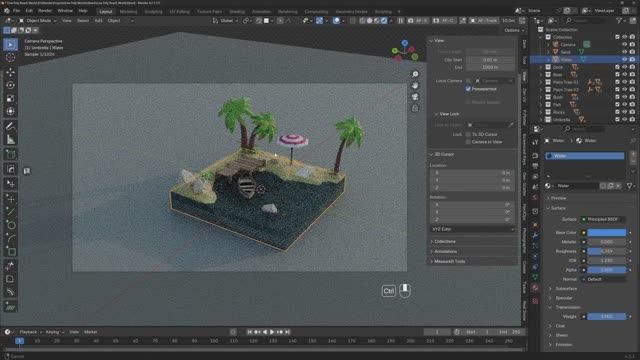640x360 pixels.
Task: Click the navigation gizmo blue Z axis
Action: click(404, 43)
